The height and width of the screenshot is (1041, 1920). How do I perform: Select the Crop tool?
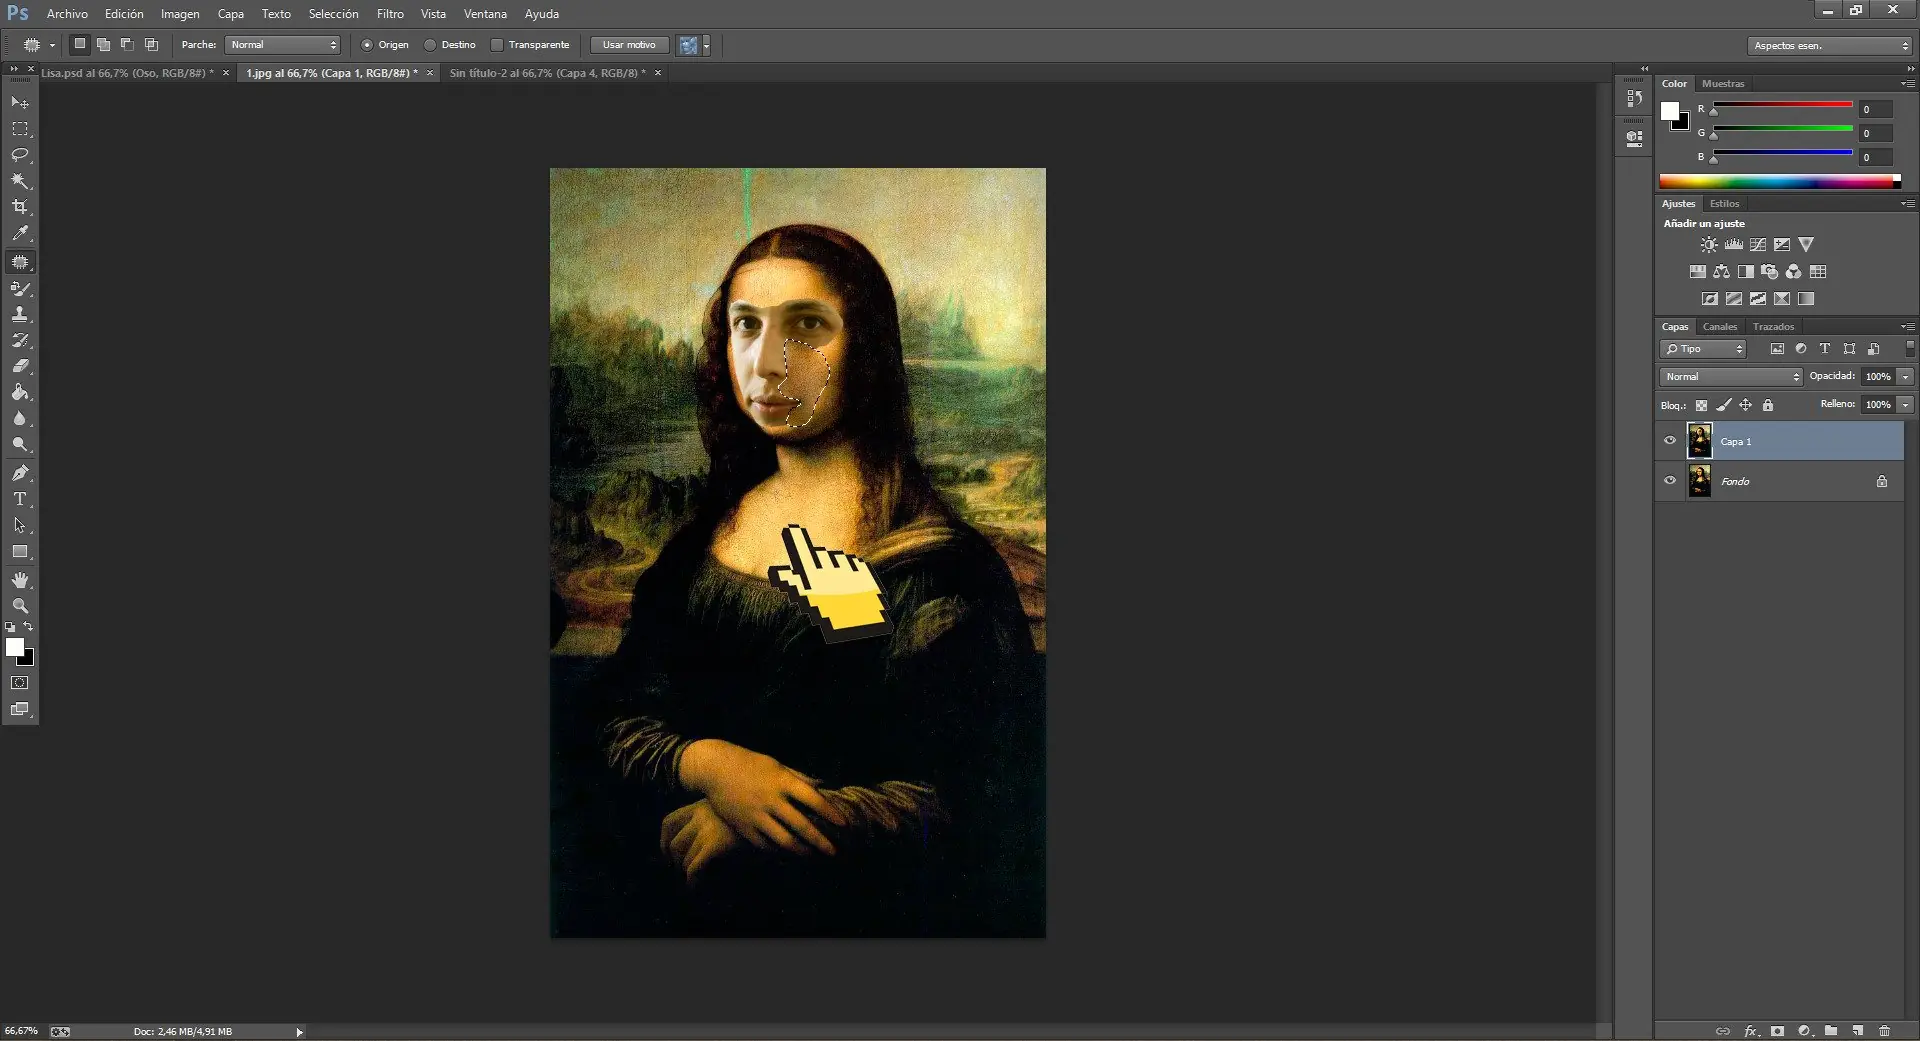pos(20,207)
